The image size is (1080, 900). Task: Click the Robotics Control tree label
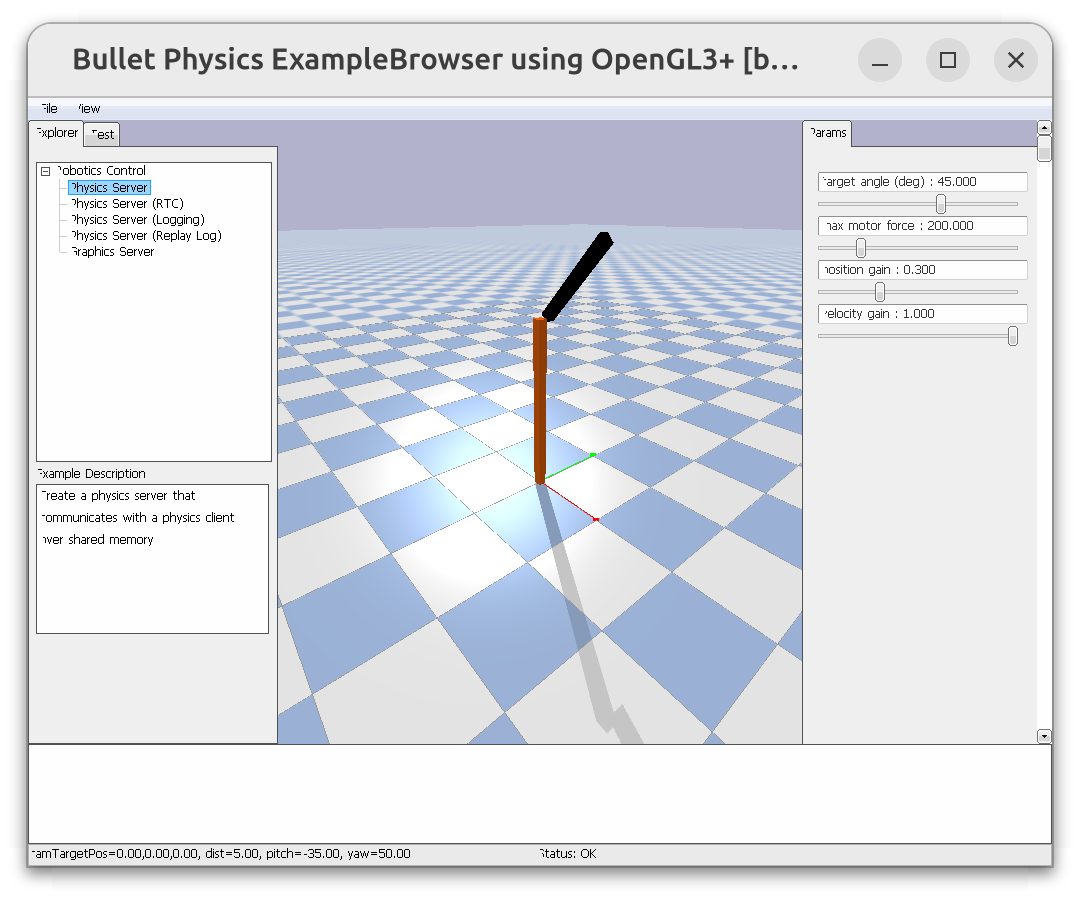(101, 171)
